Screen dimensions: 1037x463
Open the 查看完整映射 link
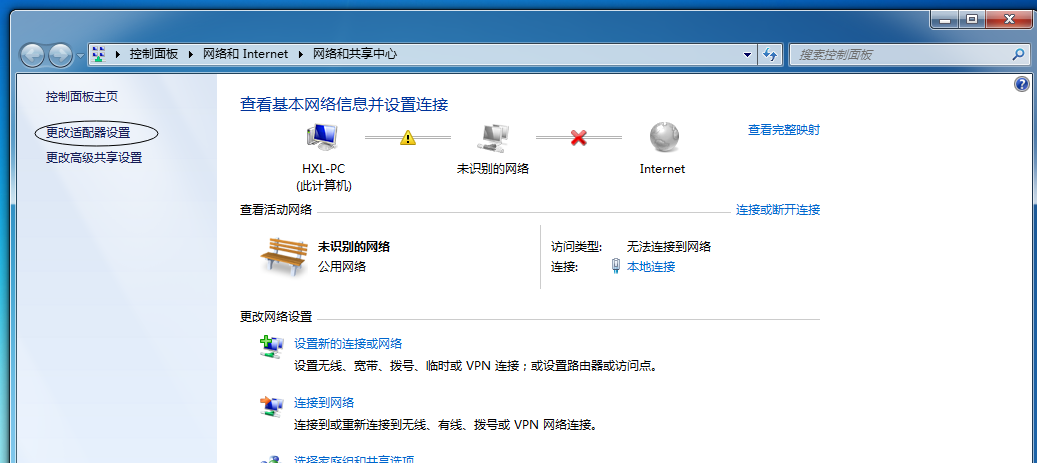coord(784,130)
